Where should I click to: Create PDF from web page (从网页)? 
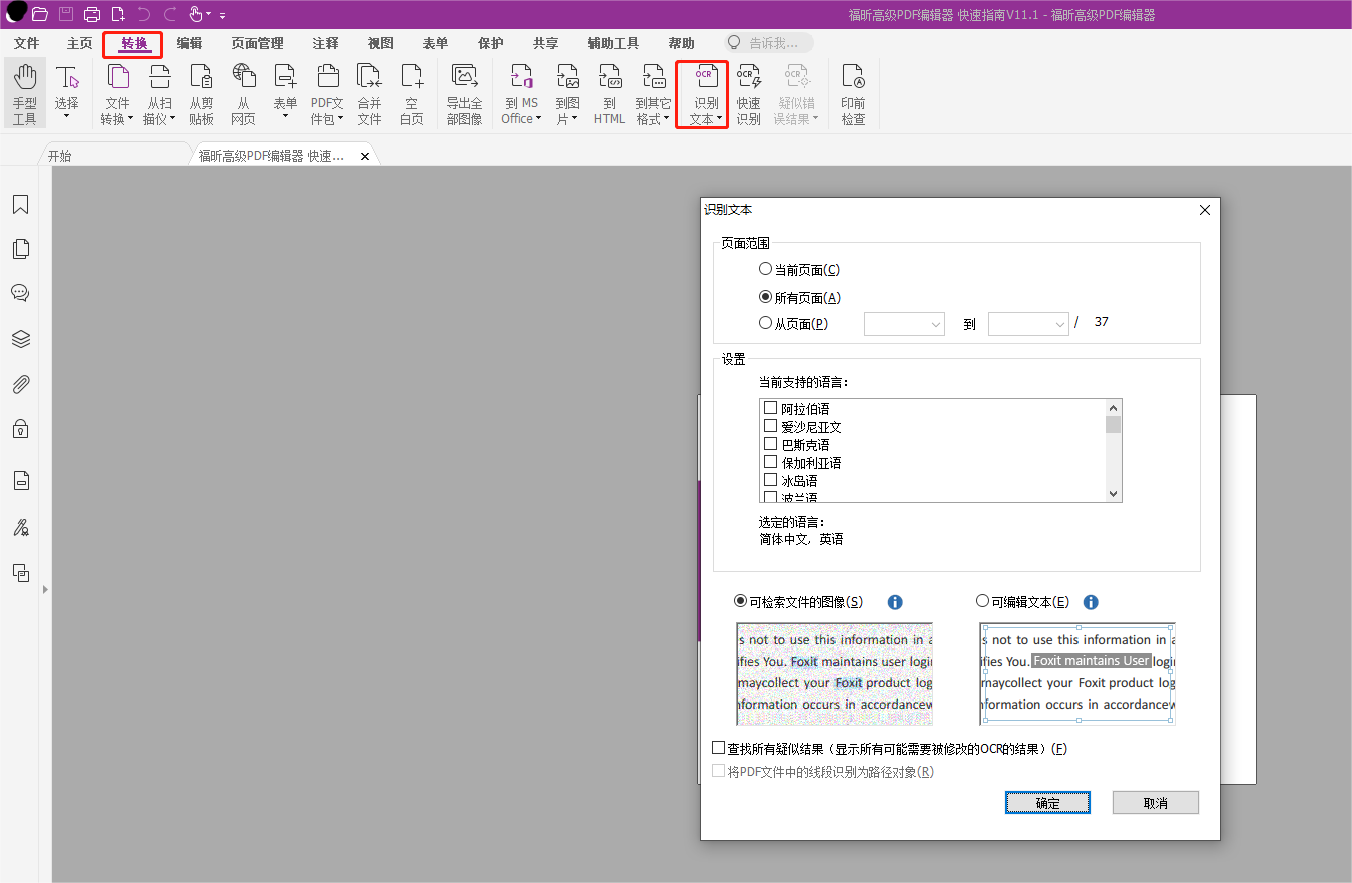pos(243,93)
